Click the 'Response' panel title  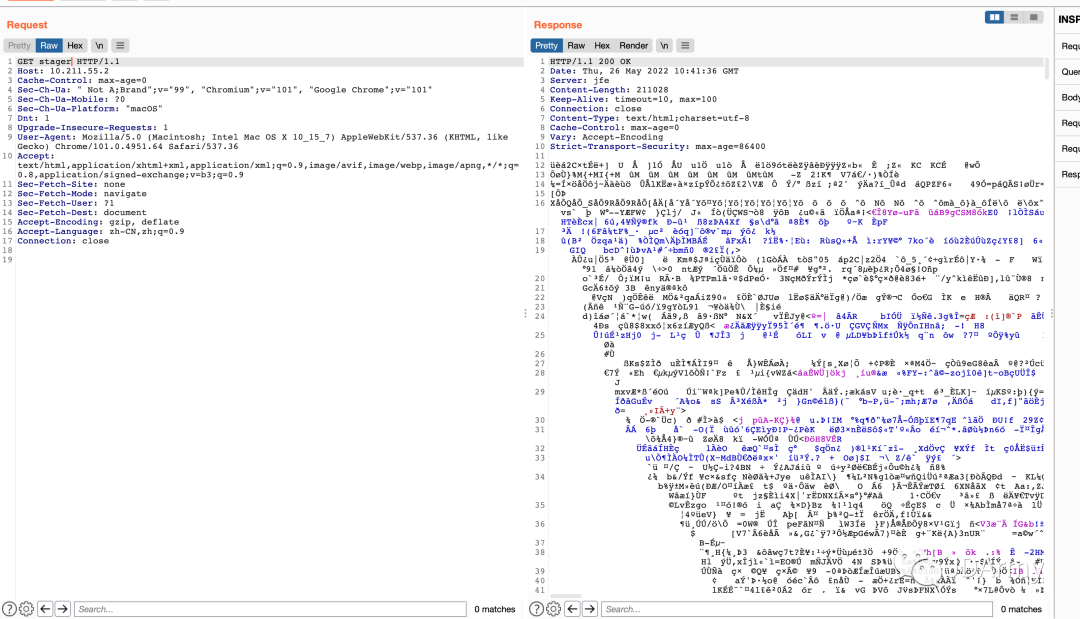(x=558, y=25)
